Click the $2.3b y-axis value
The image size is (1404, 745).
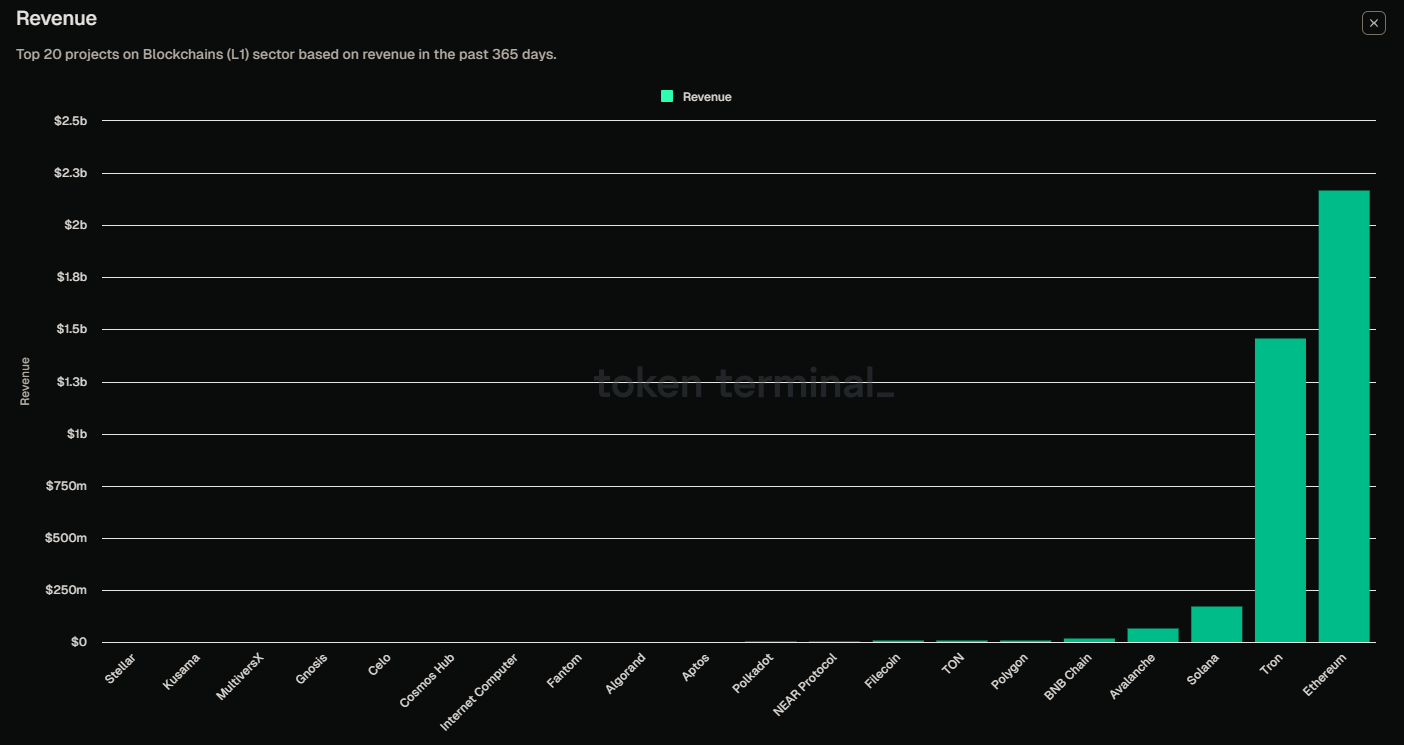[71, 173]
